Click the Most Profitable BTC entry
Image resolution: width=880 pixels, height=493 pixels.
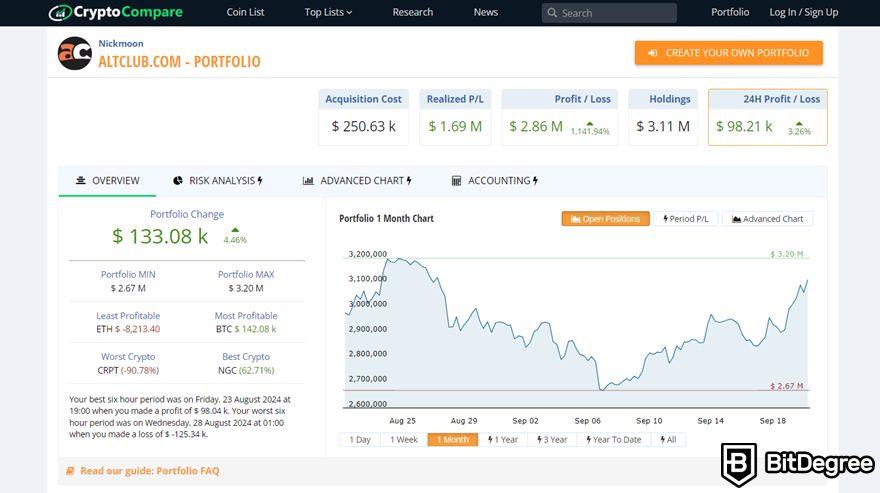[x=246, y=329]
